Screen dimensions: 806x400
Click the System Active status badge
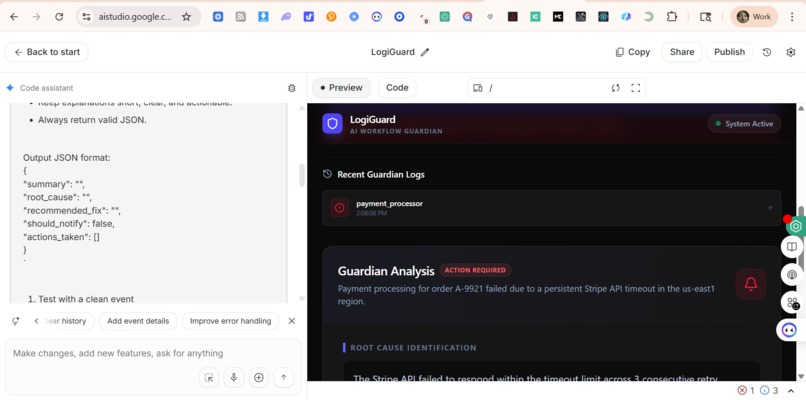click(x=744, y=124)
